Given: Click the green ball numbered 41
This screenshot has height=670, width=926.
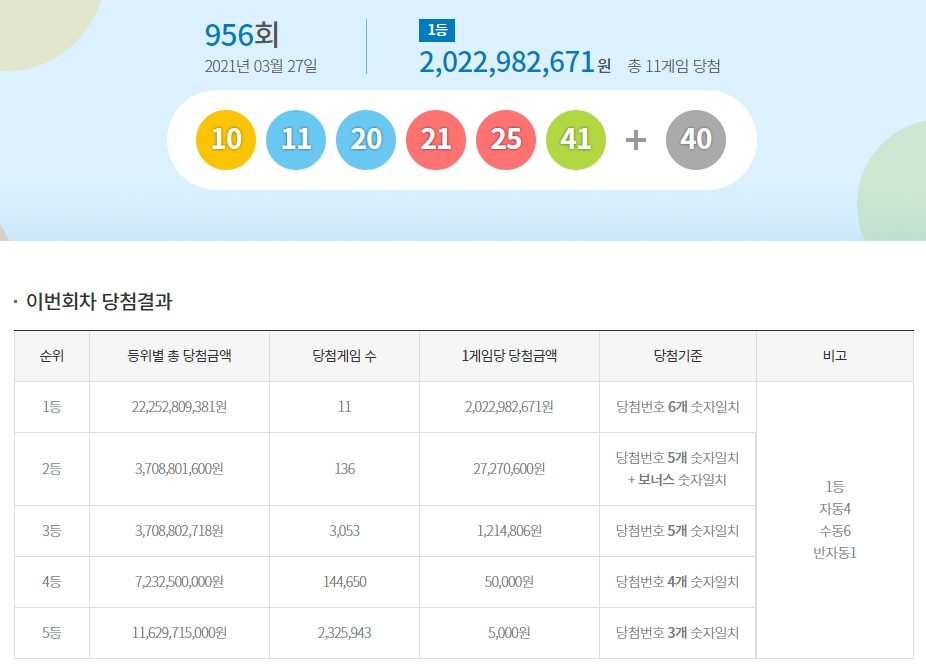Looking at the screenshot, I should (x=576, y=138).
